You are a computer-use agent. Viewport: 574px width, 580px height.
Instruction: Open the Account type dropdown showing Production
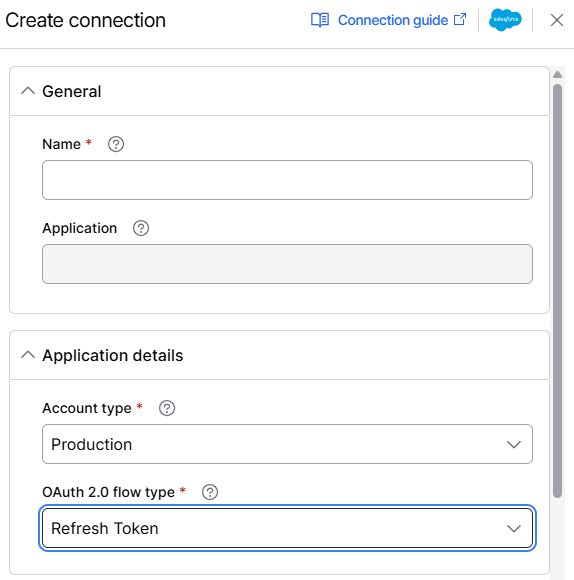[287, 444]
